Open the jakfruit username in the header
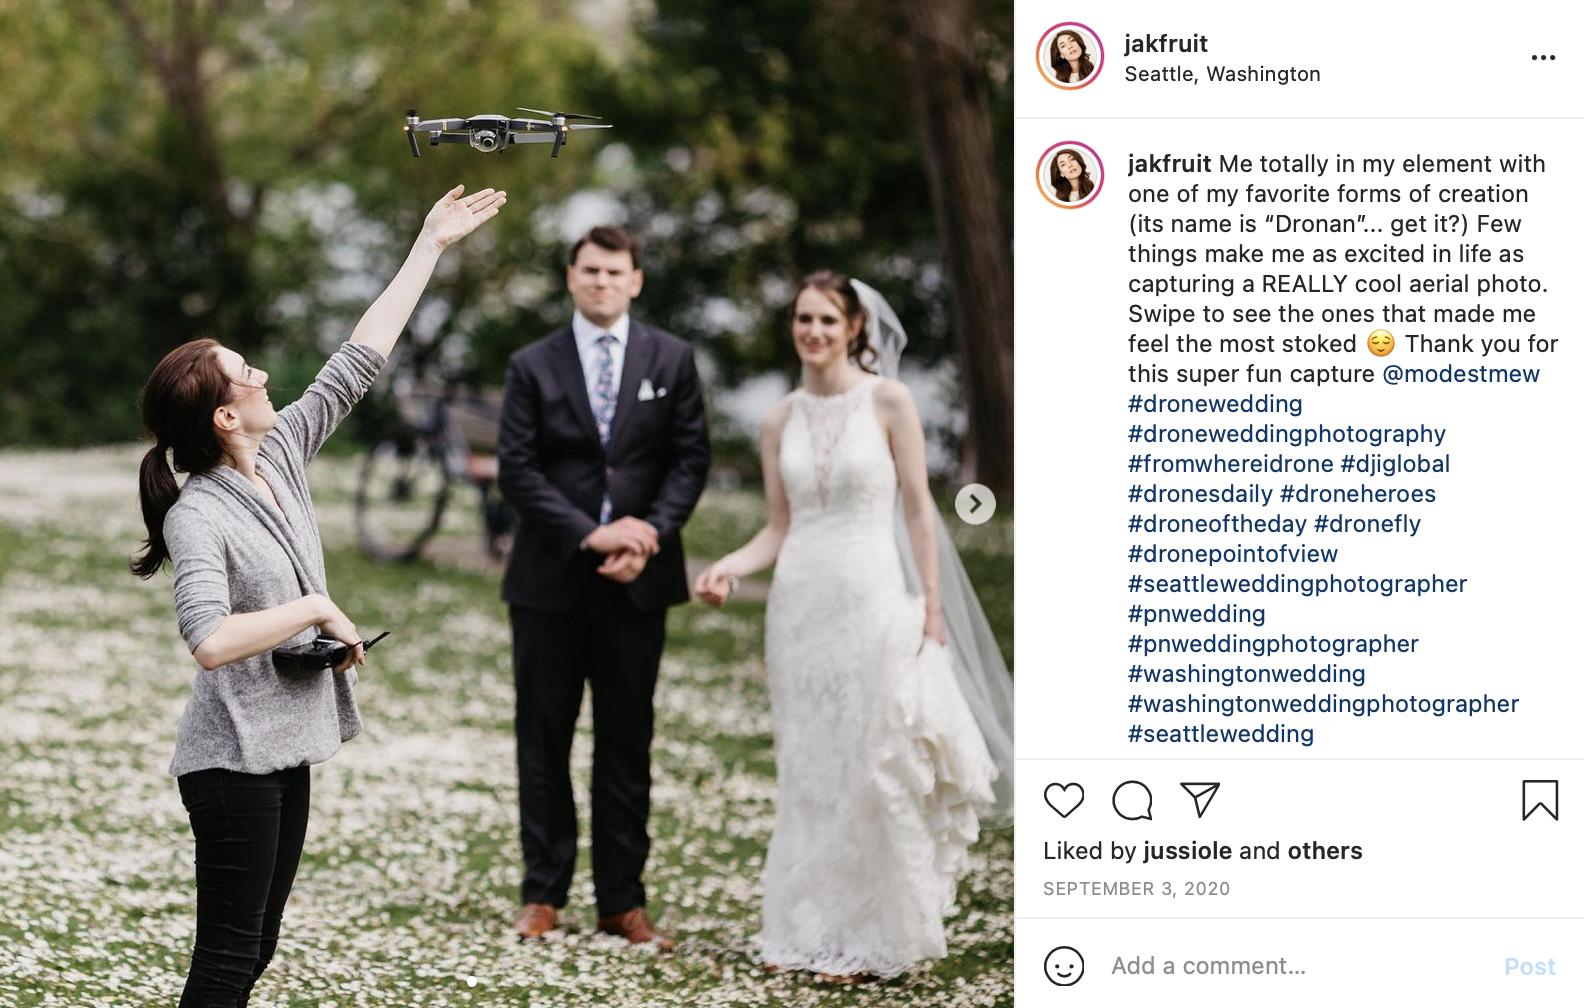The height and width of the screenshot is (1008, 1584). coord(1166,43)
